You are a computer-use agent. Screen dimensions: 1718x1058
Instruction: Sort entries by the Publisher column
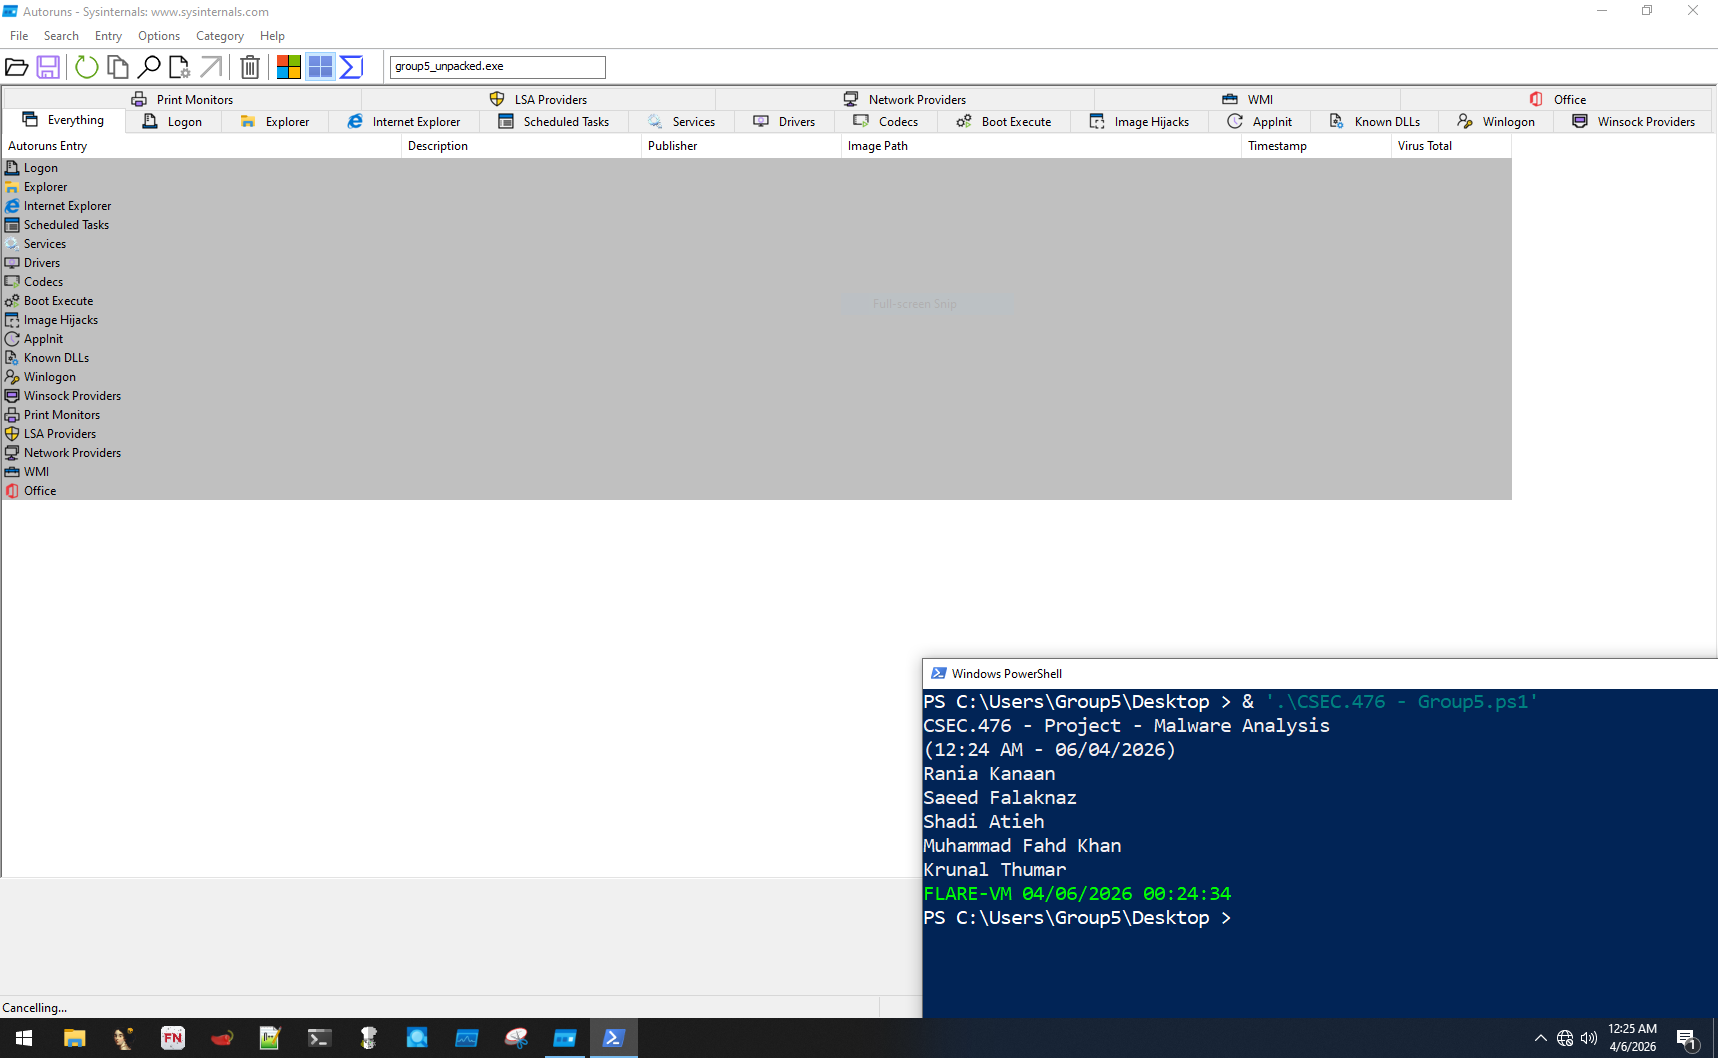click(x=672, y=145)
